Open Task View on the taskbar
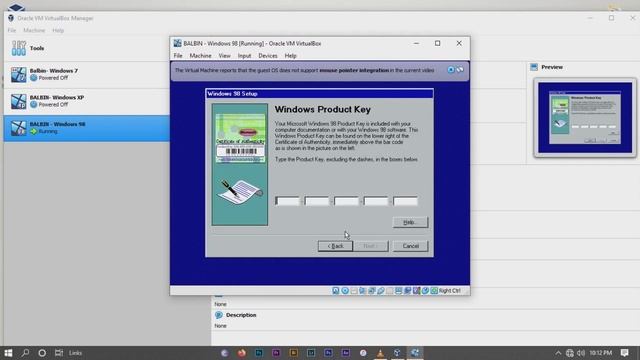Viewport: 640px width, 360px height. pos(59,353)
